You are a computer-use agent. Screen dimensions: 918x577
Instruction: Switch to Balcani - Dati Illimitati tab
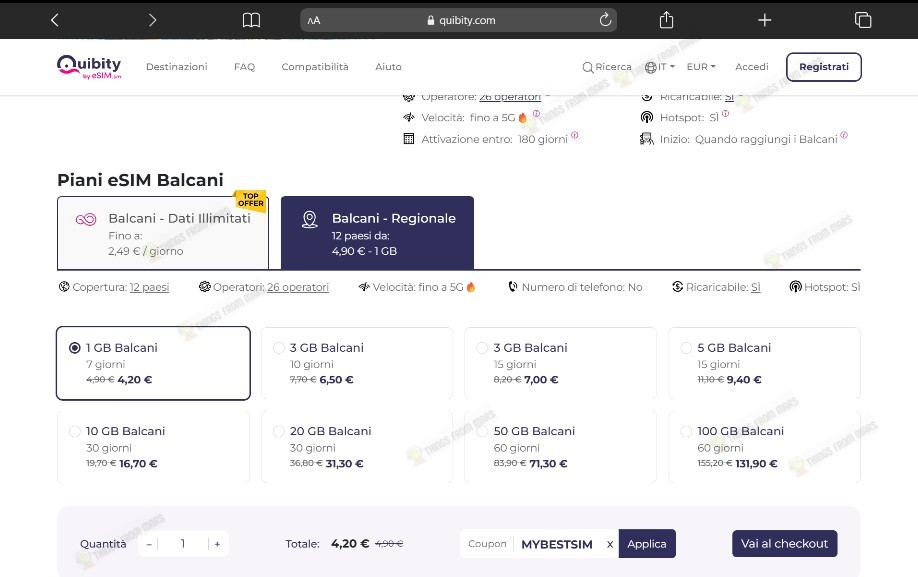pos(163,233)
